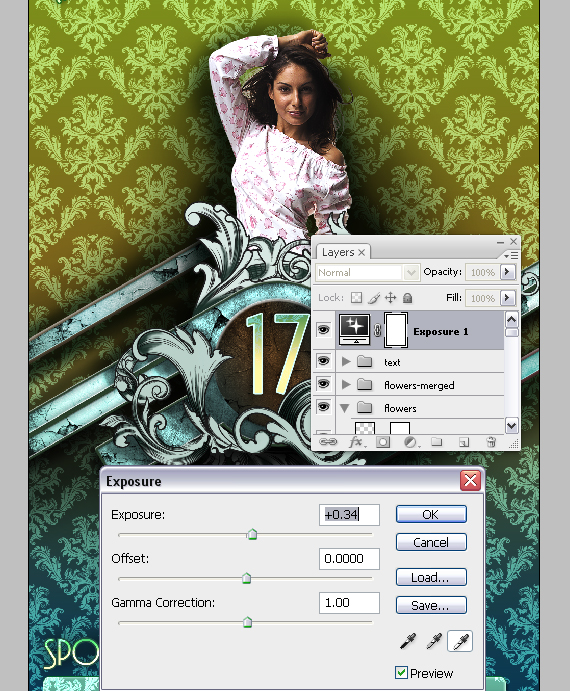Hide the text group
The width and height of the screenshot is (570, 691).
pyautogui.click(x=323, y=361)
